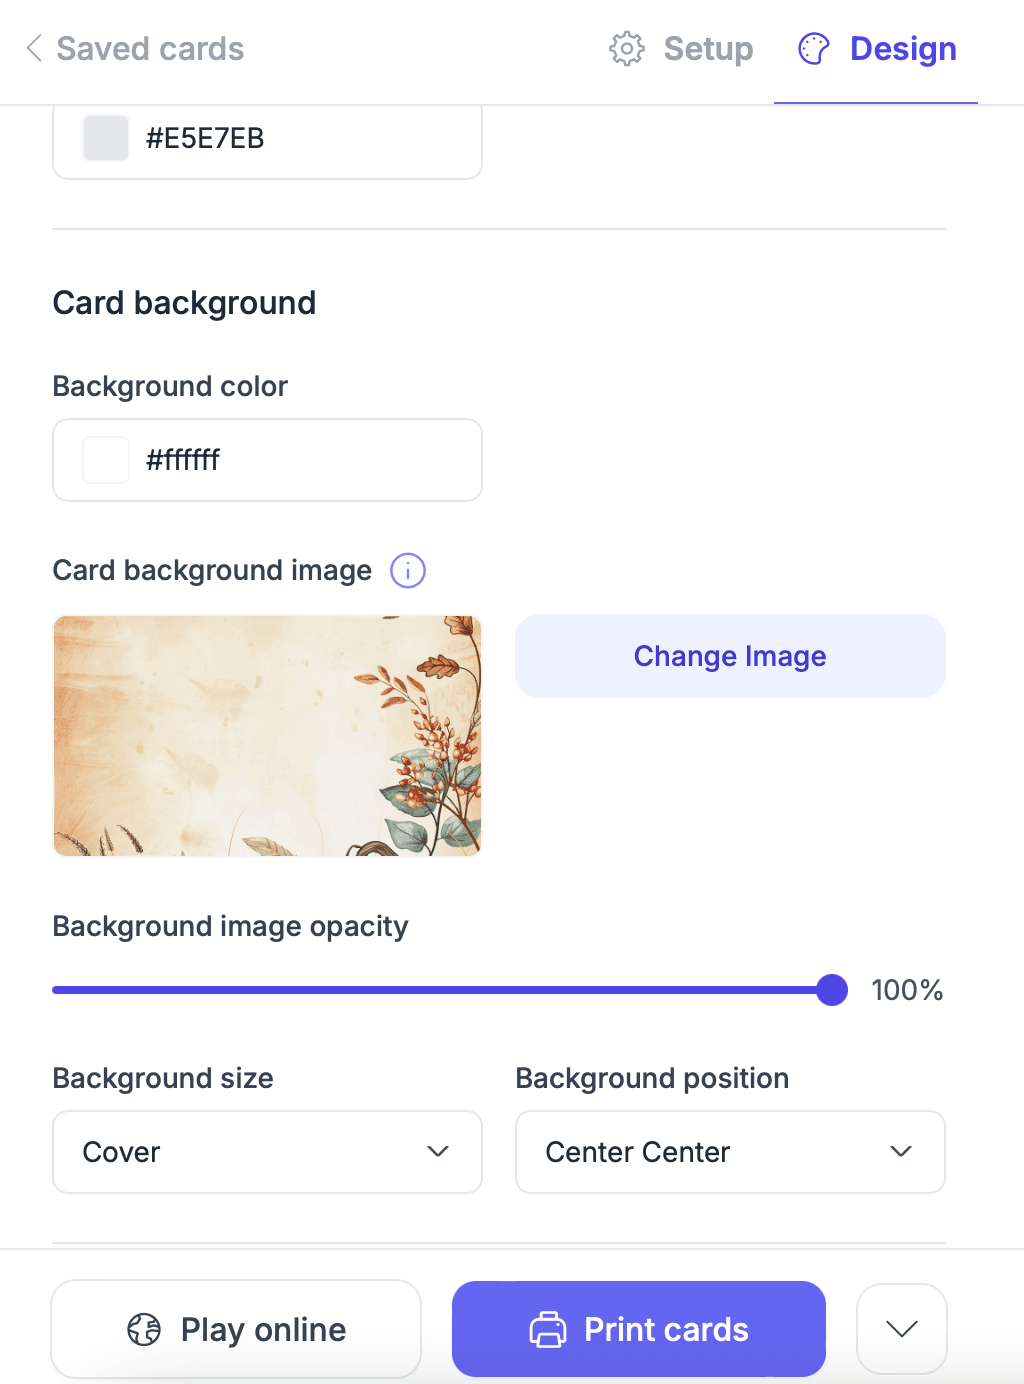
Task: Open the Background position dropdown
Action: [730, 1152]
